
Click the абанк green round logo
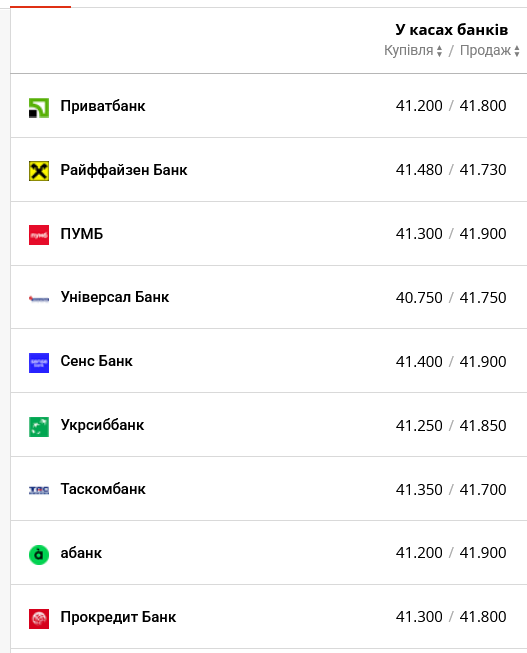pos(39,555)
